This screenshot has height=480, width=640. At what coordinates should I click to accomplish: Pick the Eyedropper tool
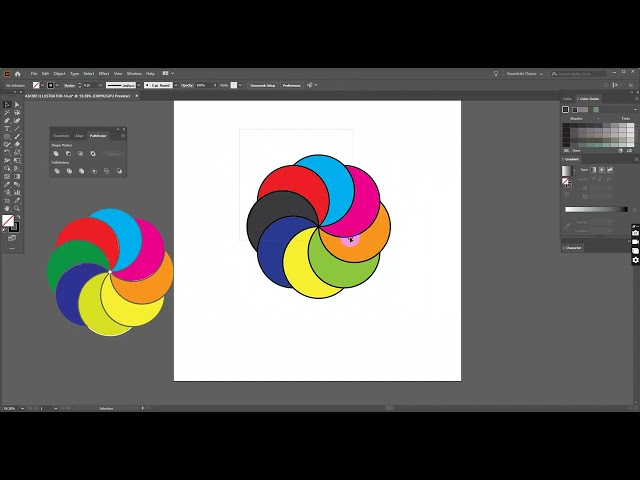[x=7, y=184]
